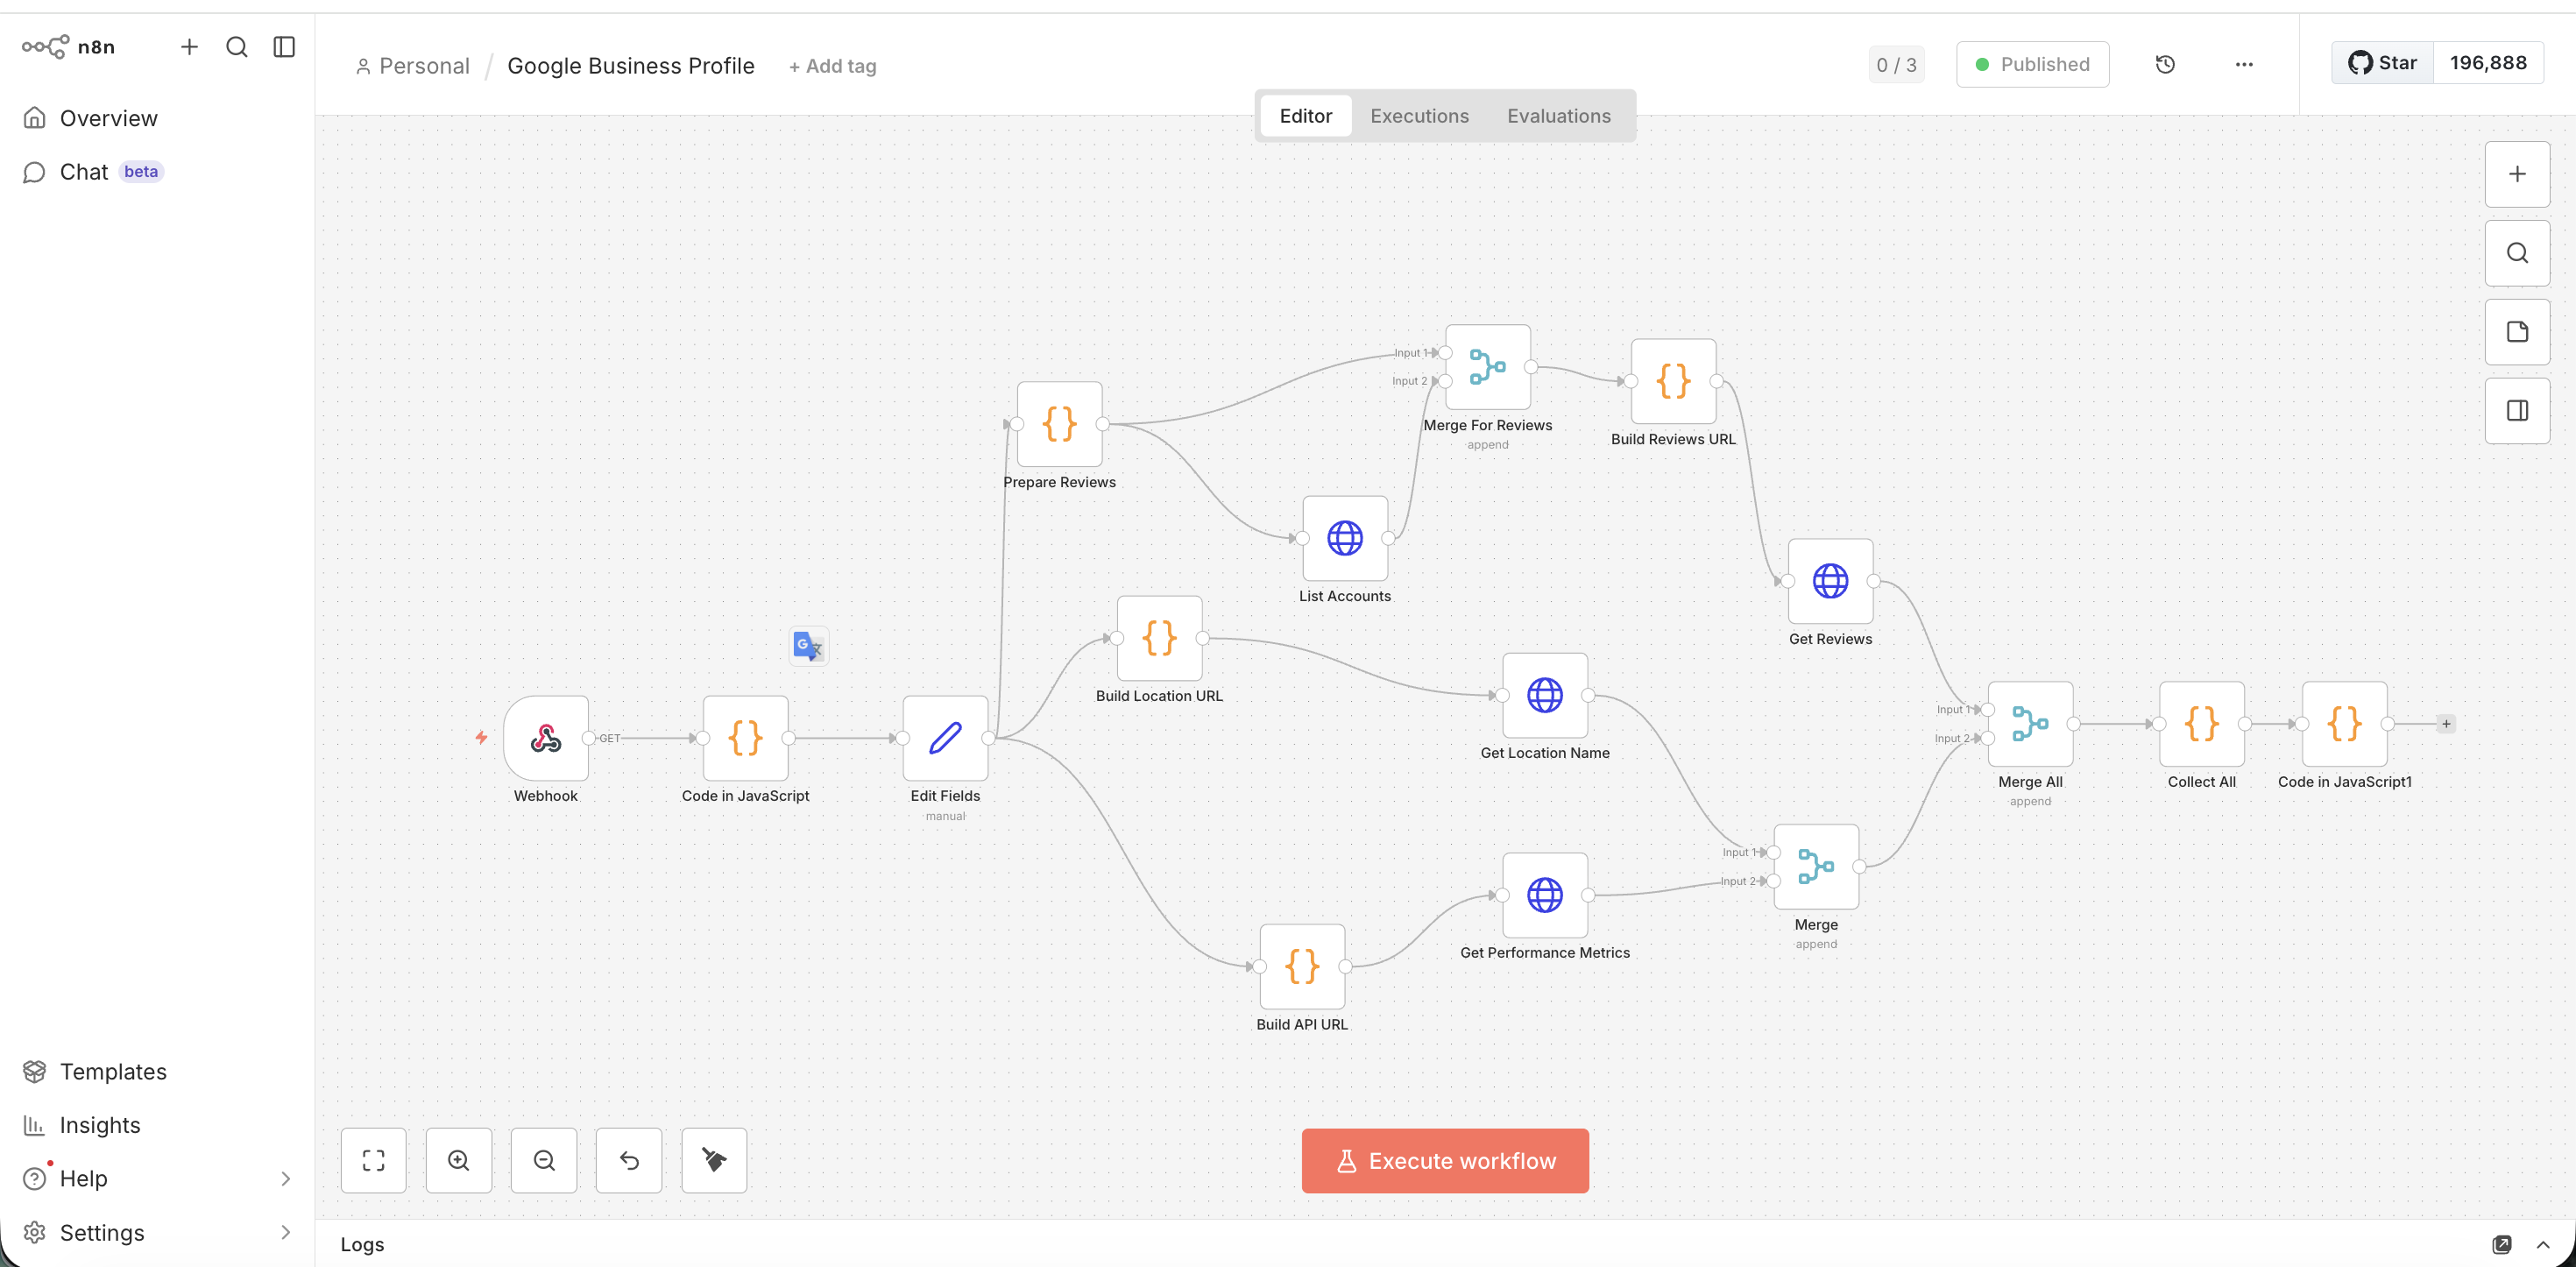Open the add node panel

coord(2517,174)
